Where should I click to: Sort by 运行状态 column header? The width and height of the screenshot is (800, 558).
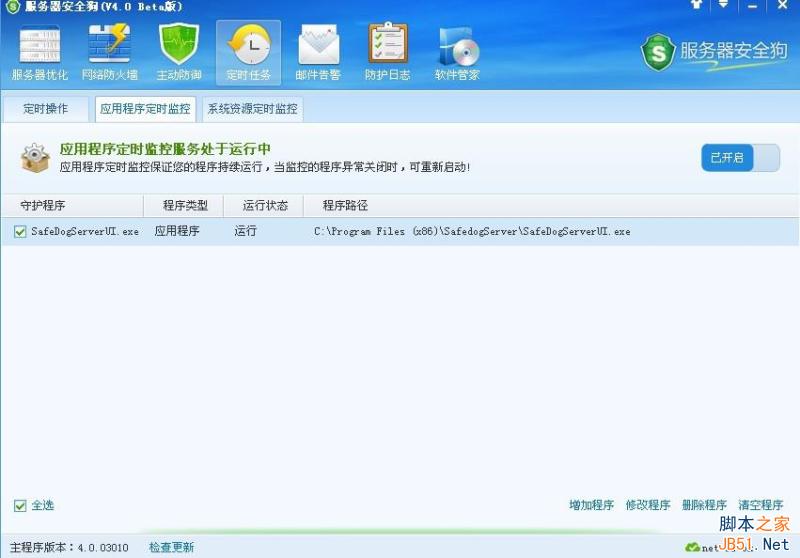(264, 206)
